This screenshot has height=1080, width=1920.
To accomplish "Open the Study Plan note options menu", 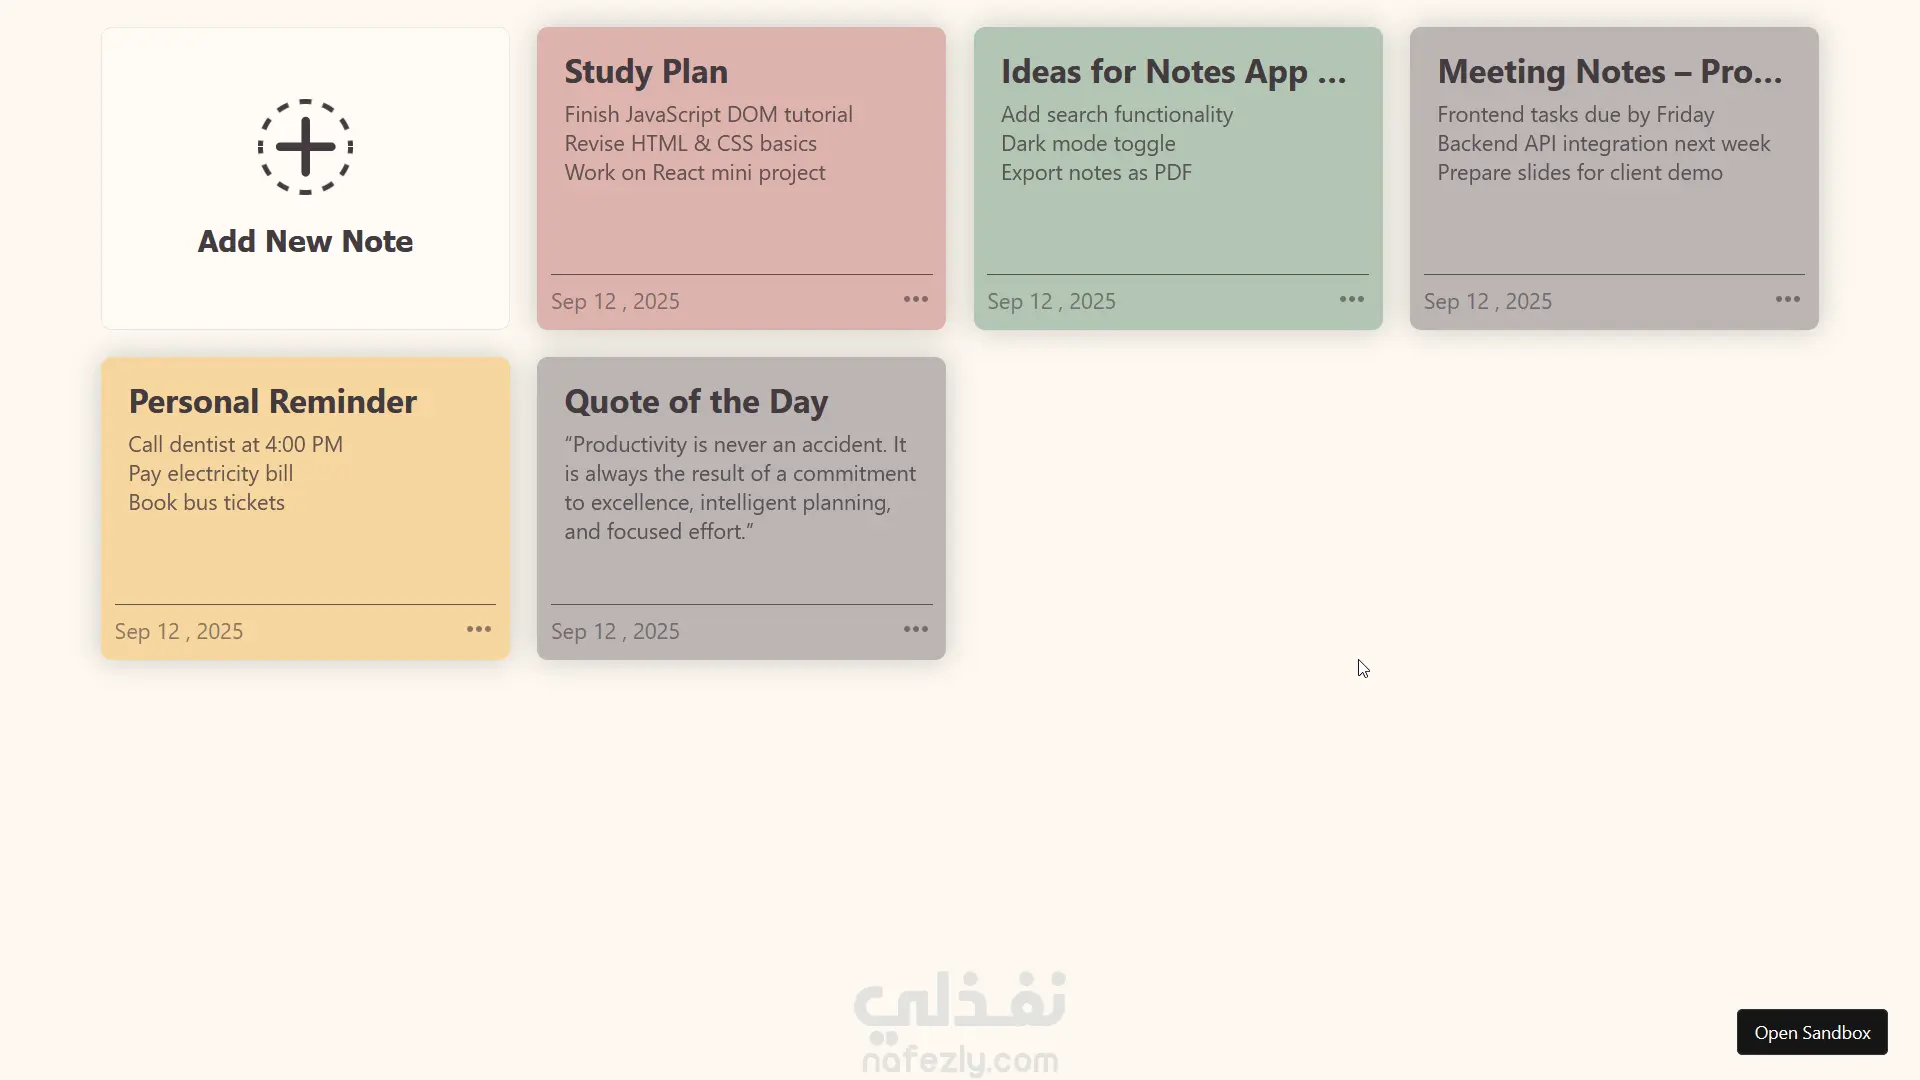I will [915, 300].
